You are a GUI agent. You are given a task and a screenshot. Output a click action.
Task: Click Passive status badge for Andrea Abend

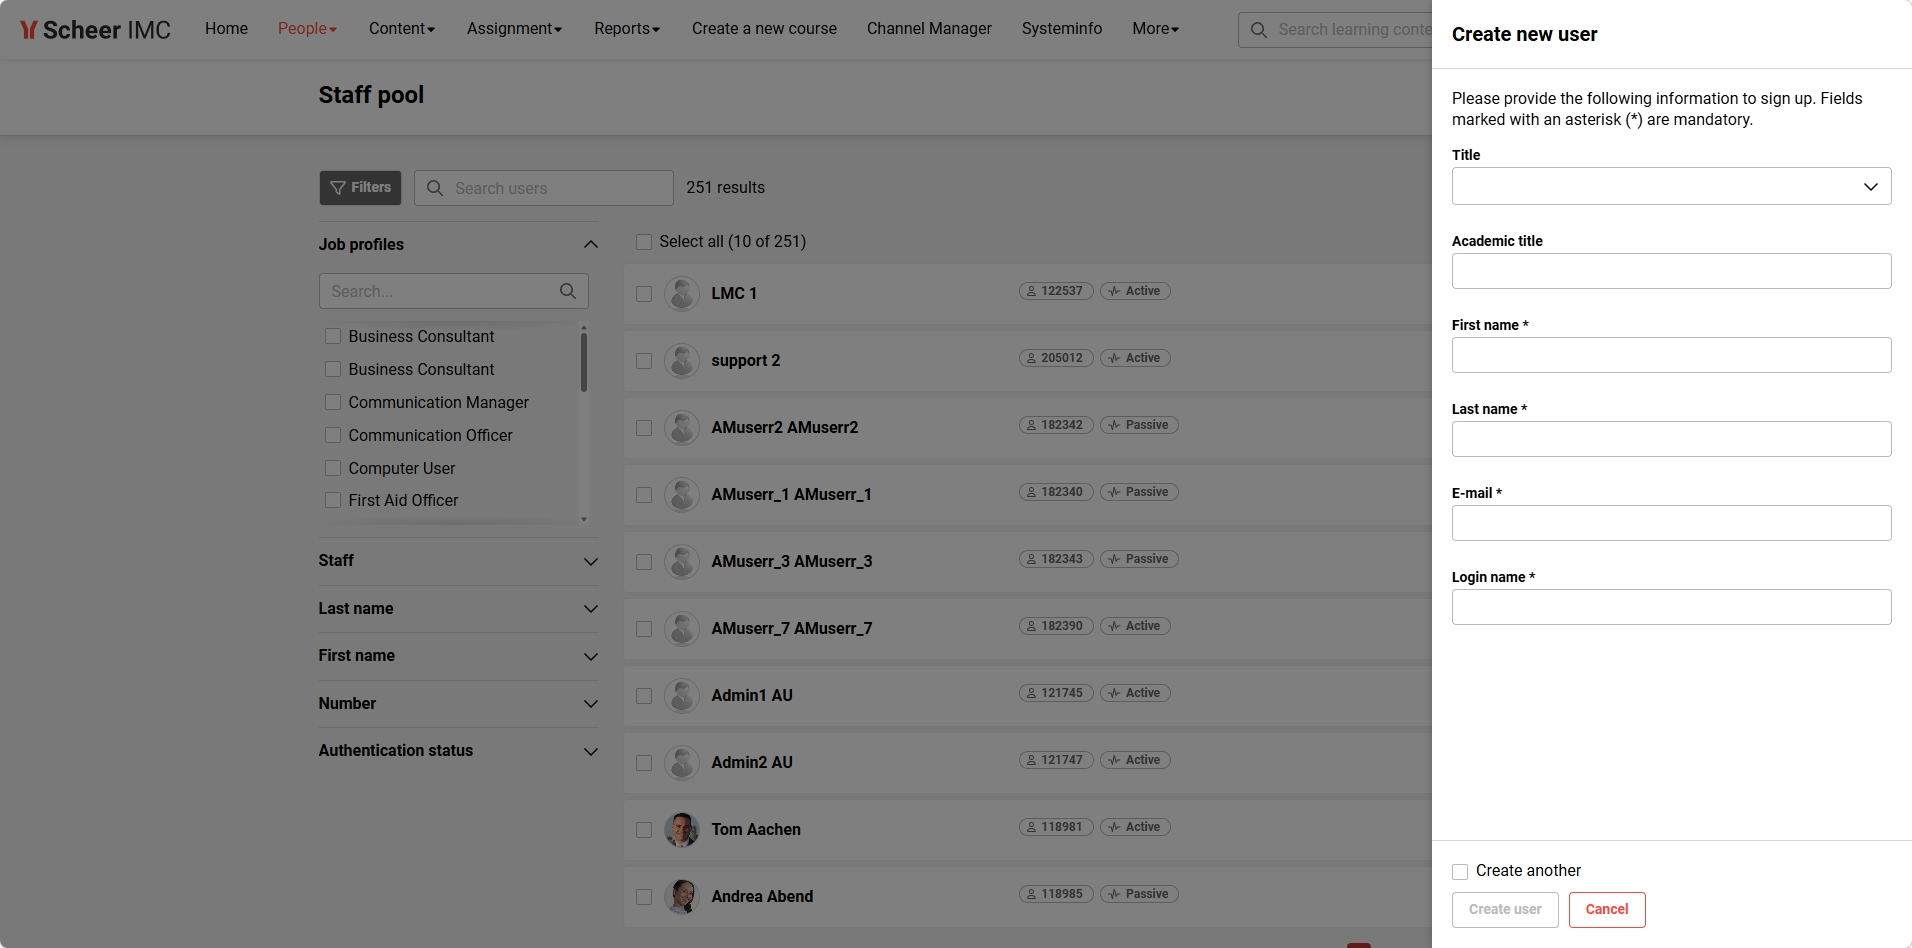[1139, 894]
